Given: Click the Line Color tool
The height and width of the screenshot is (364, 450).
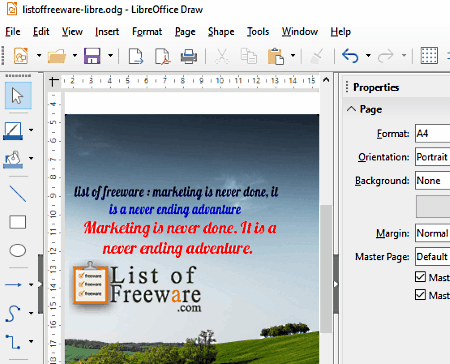Looking at the screenshot, I should 13,130.
